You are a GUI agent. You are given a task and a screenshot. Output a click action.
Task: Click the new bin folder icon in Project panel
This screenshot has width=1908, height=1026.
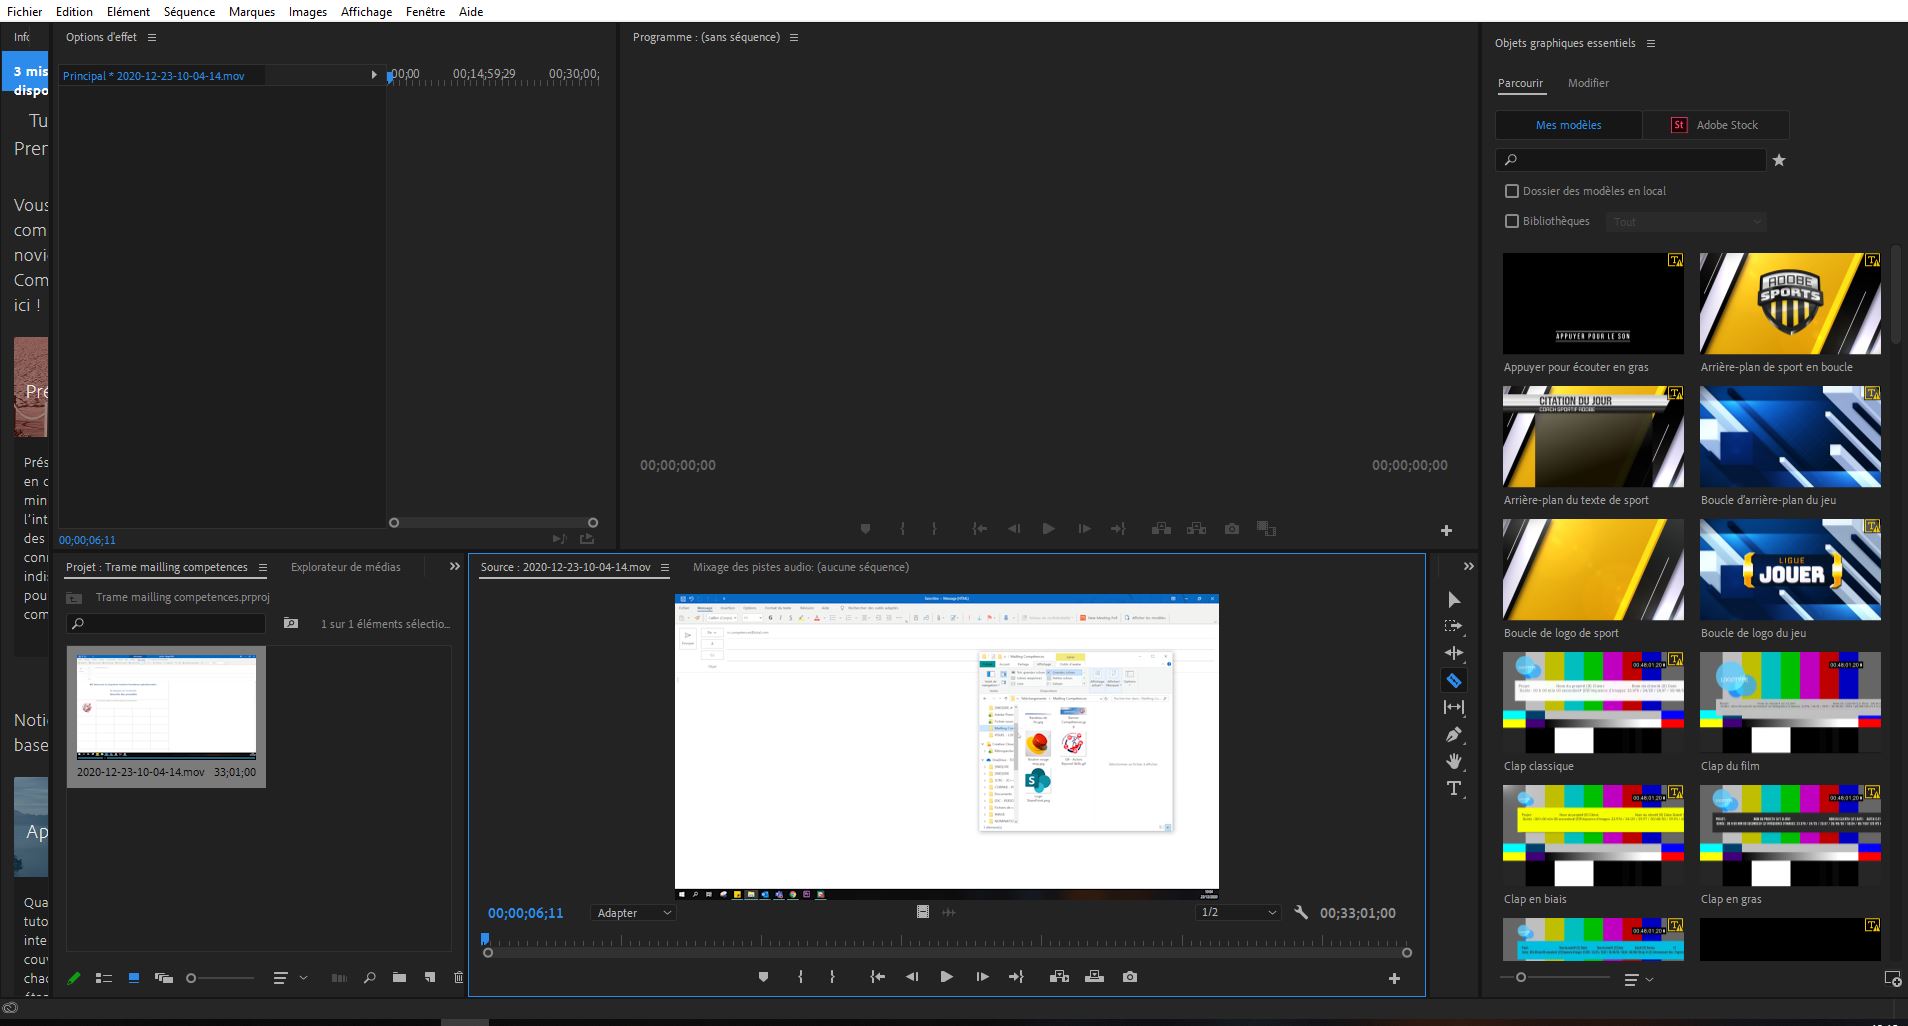click(399, 978)
